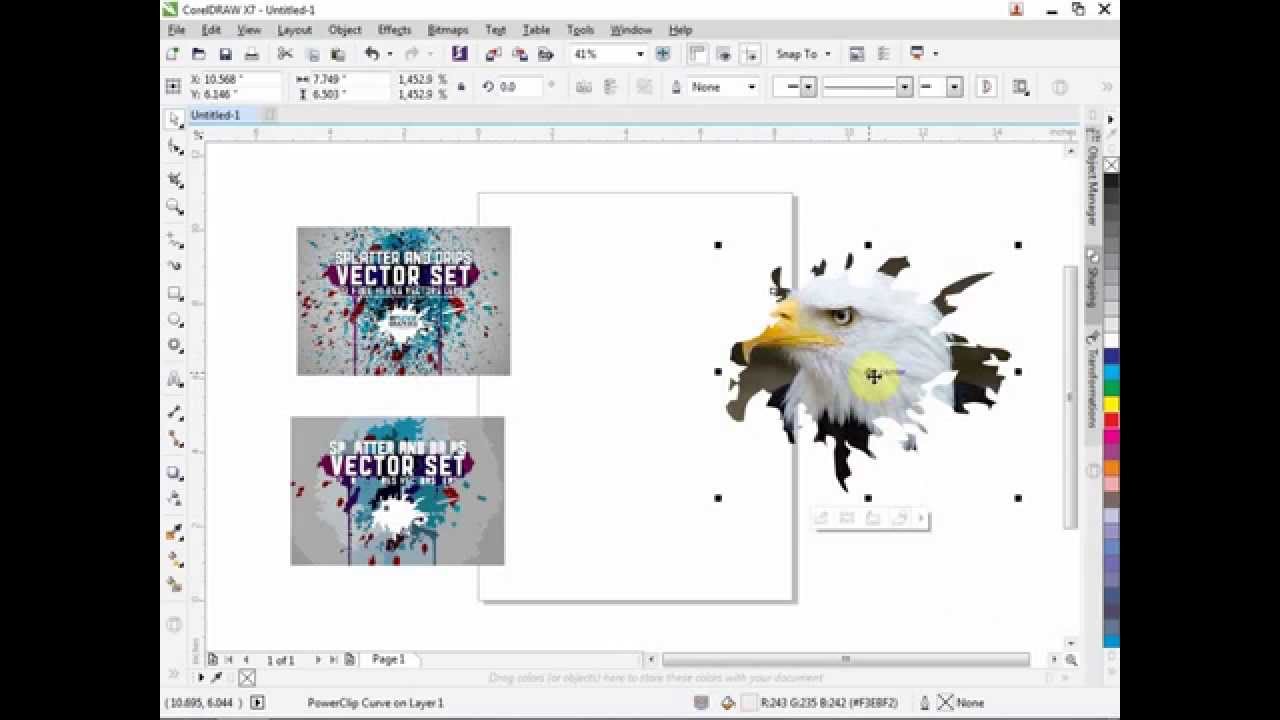1280x720 pixels.
Task: Click the Import toolbar icon
Action: (x=494, y=54)
